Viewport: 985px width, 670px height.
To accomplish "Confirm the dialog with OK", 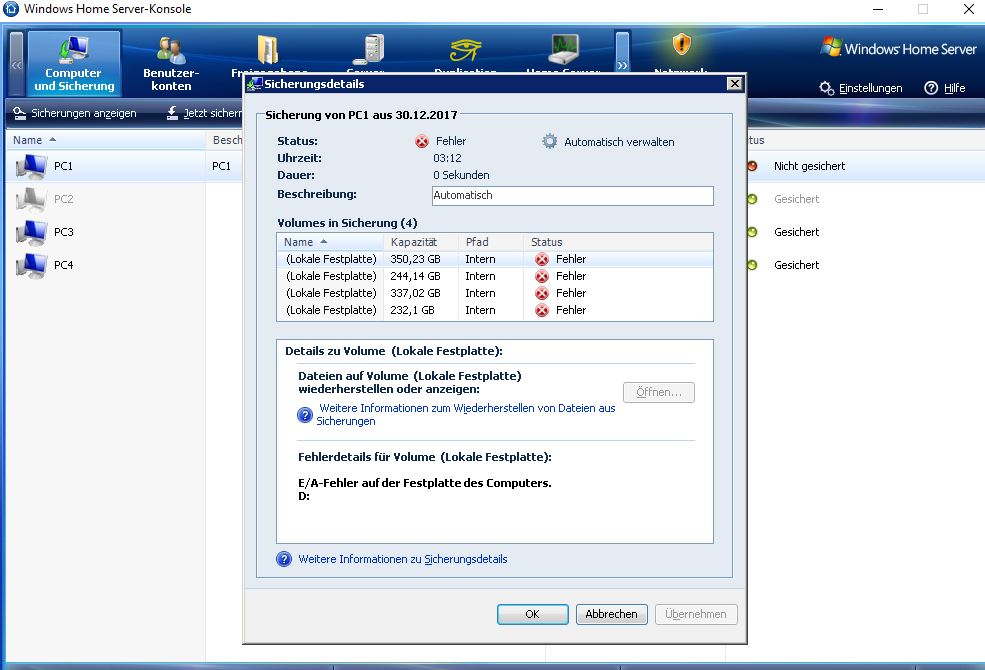I will coord(533,614).
